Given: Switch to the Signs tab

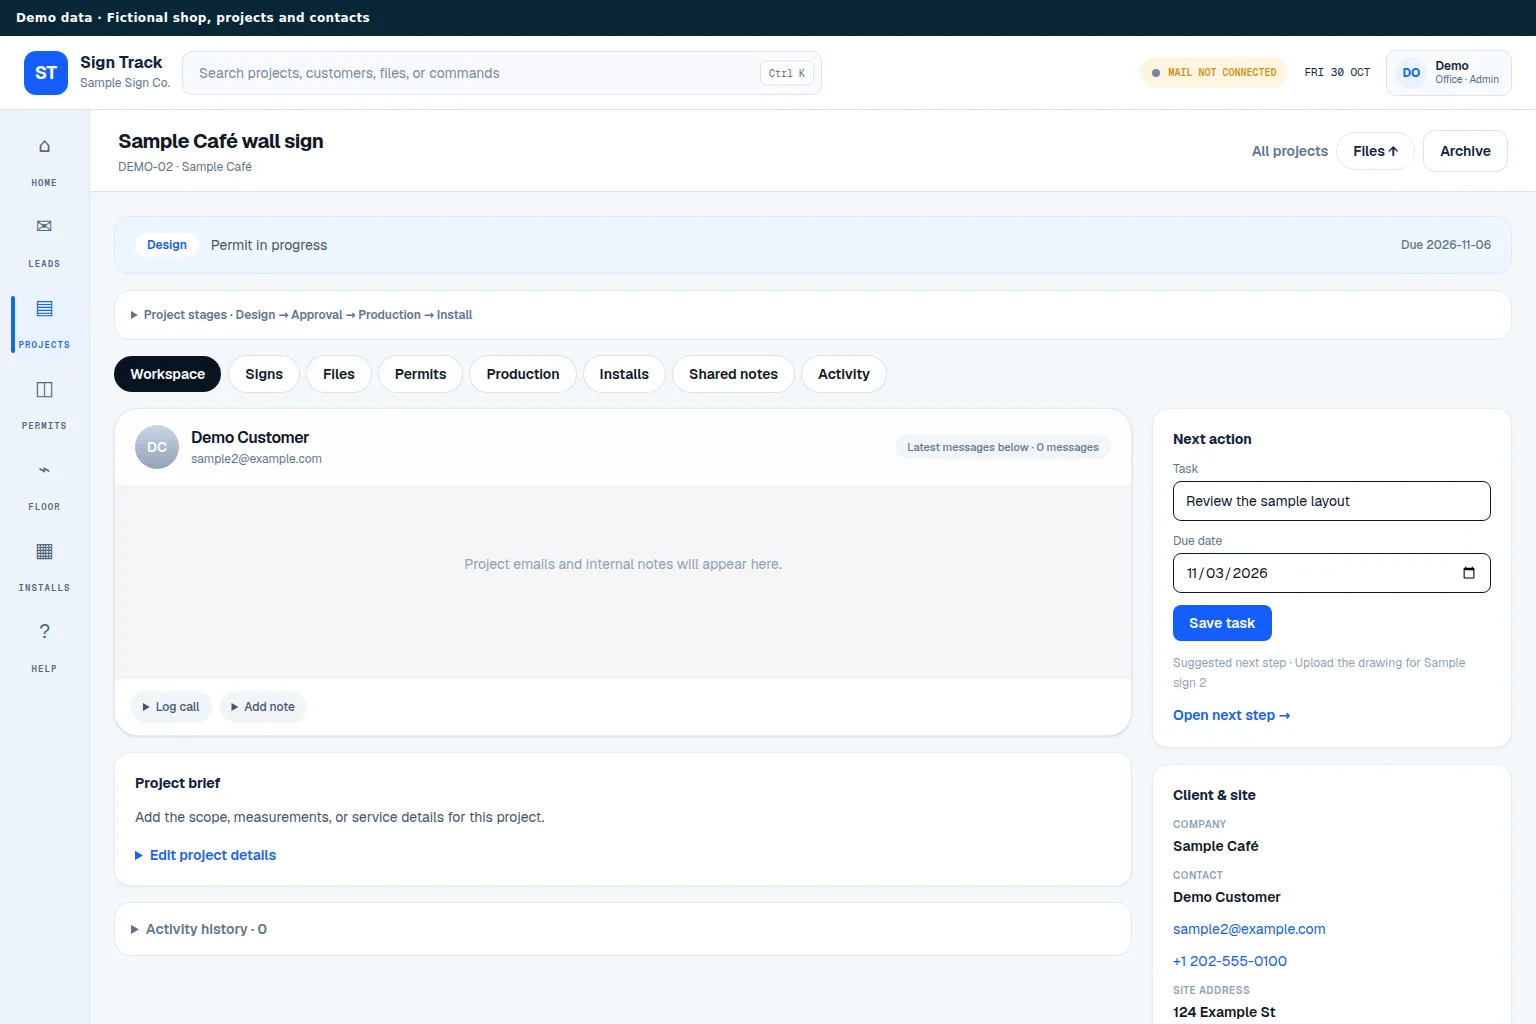Looking at the screenshot, I should click(264, 374).
